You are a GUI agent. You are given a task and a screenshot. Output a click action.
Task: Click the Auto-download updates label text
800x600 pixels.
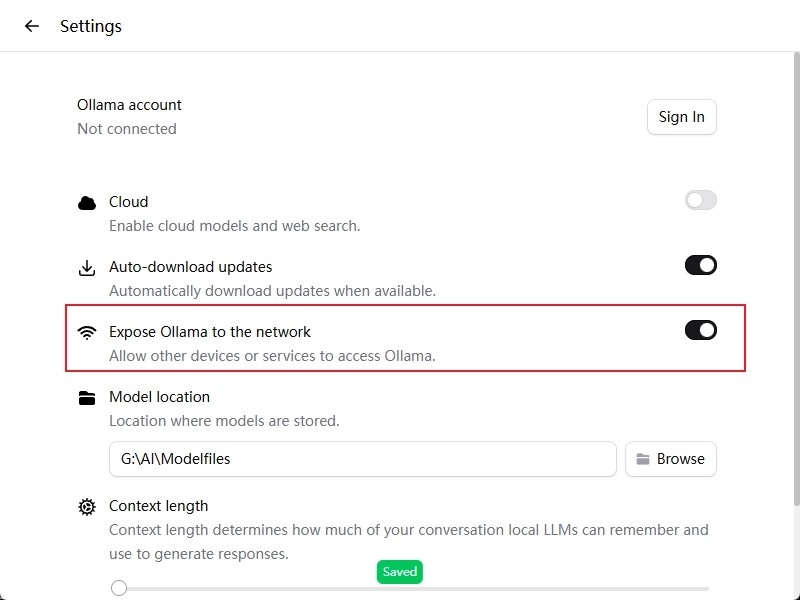pyautogui.click(x=190, y=267)
